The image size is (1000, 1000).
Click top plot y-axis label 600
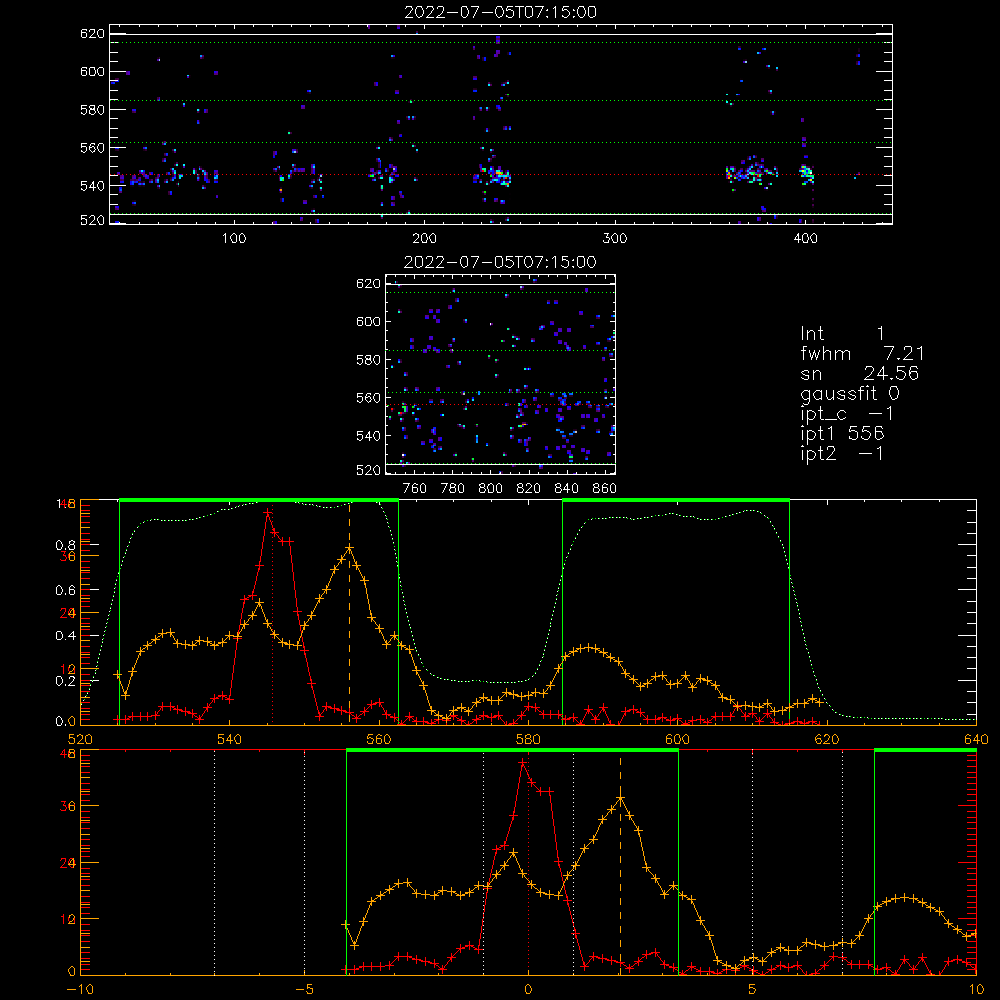tap(92, 71)
